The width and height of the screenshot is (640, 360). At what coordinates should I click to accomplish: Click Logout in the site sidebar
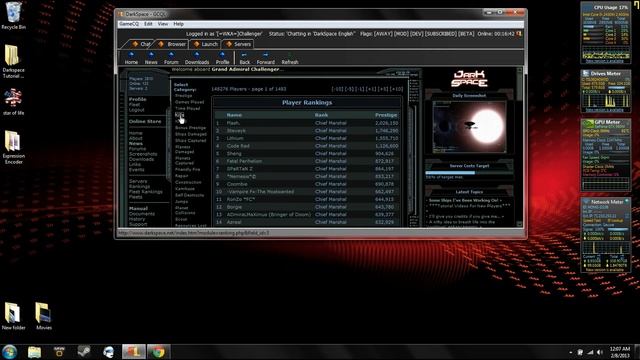136,110
